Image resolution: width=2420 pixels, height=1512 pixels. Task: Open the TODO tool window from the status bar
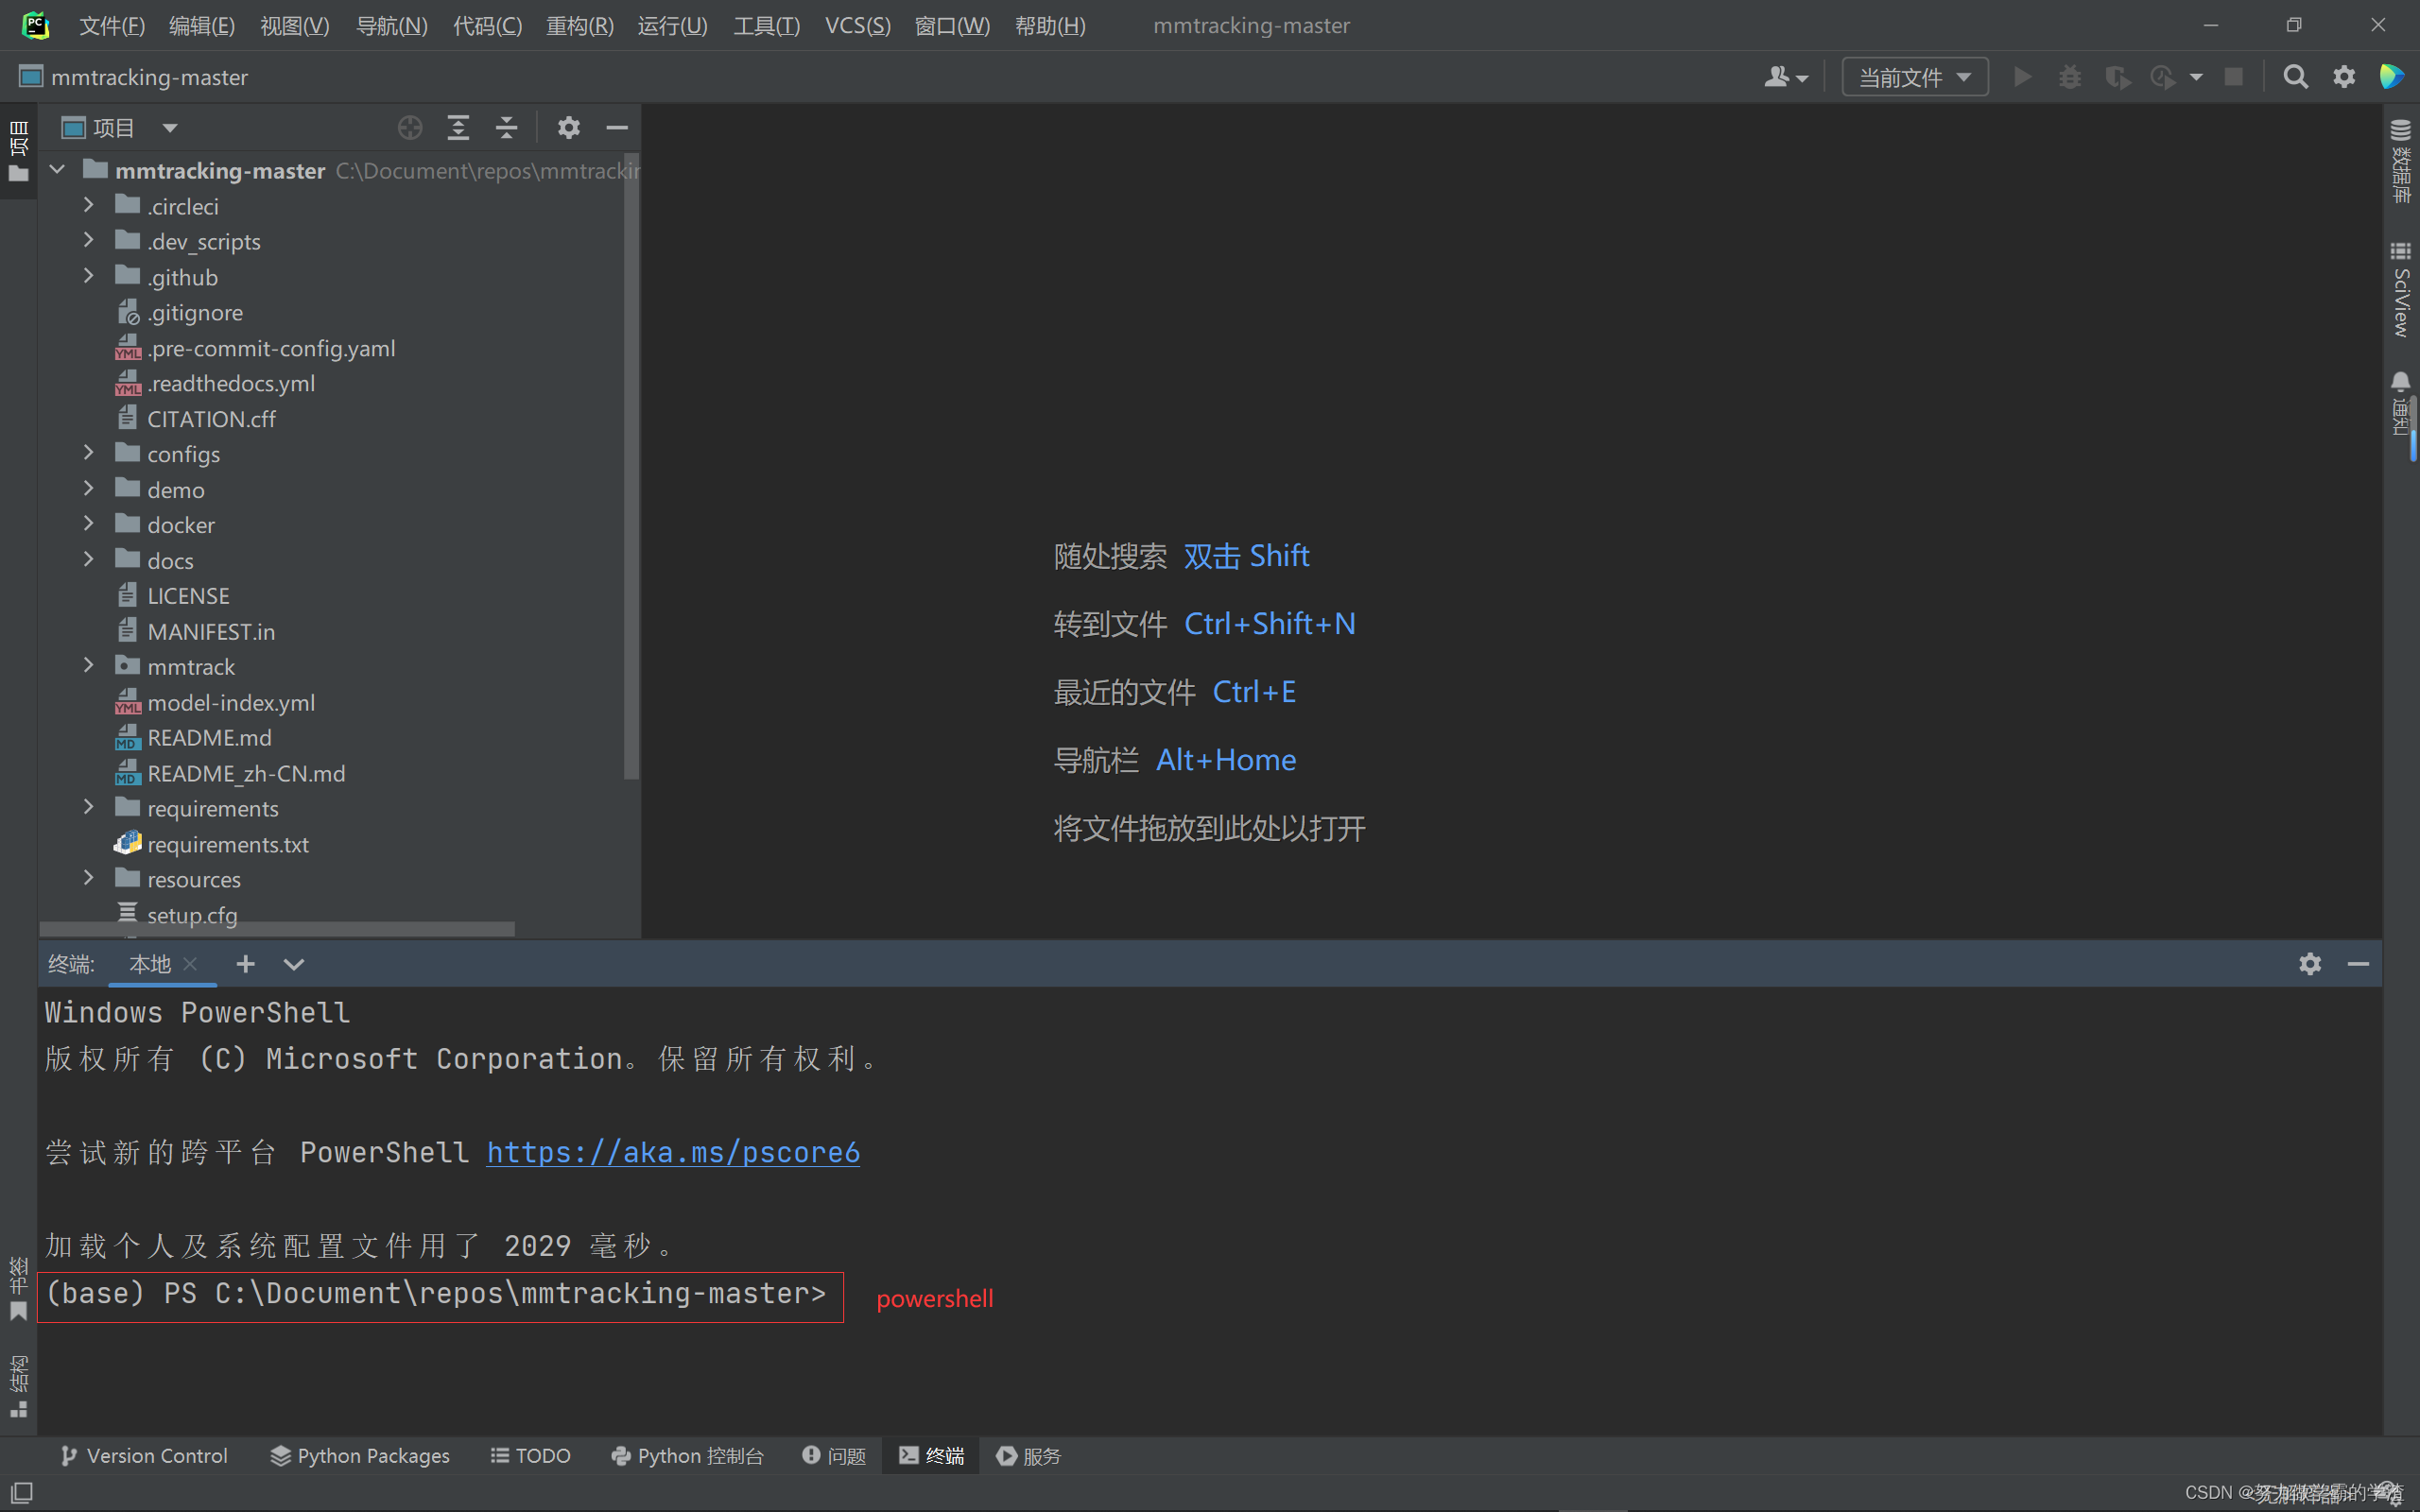point(530,1455)
